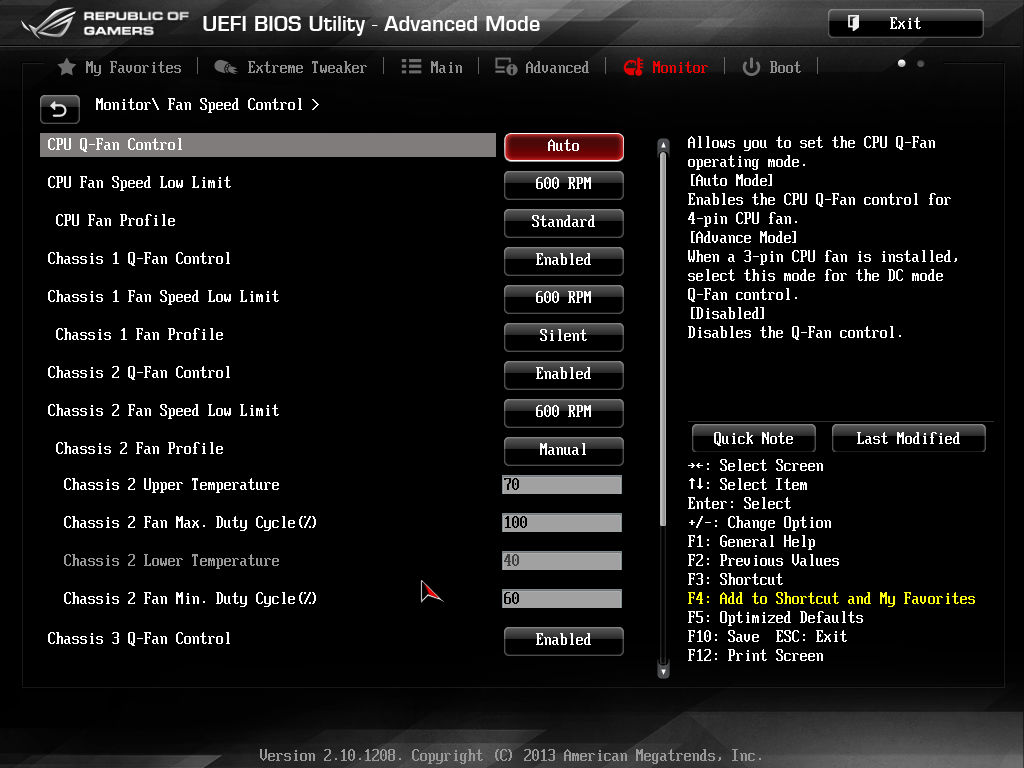Toggle Chassis 3 Q-Fan Control Enabled option
Viewport: 1024px width, 768px height.
point(564,640)
